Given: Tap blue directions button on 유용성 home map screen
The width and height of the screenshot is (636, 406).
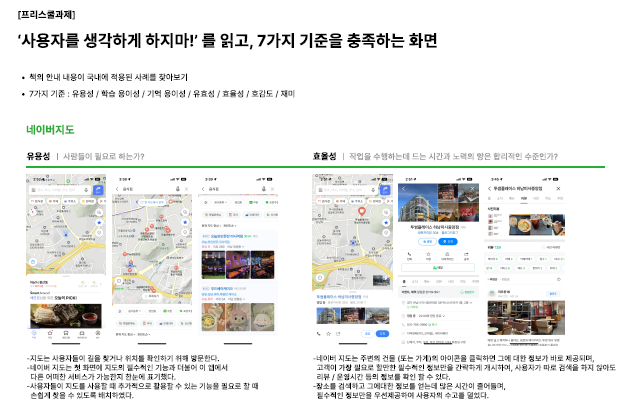Looking at the screenshot, I should click(99, 190).
